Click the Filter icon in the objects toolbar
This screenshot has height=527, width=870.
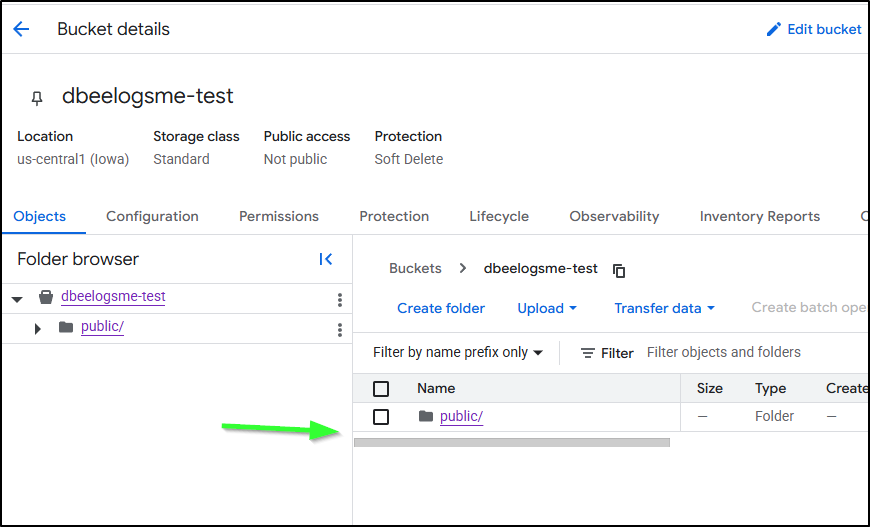[588, 353]
